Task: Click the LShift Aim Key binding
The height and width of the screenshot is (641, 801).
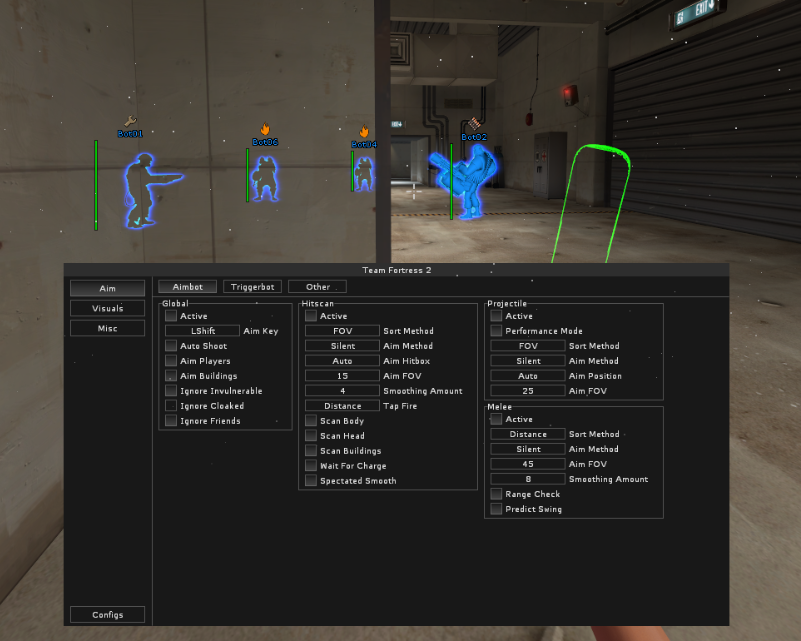Action: tap(203, 331)
